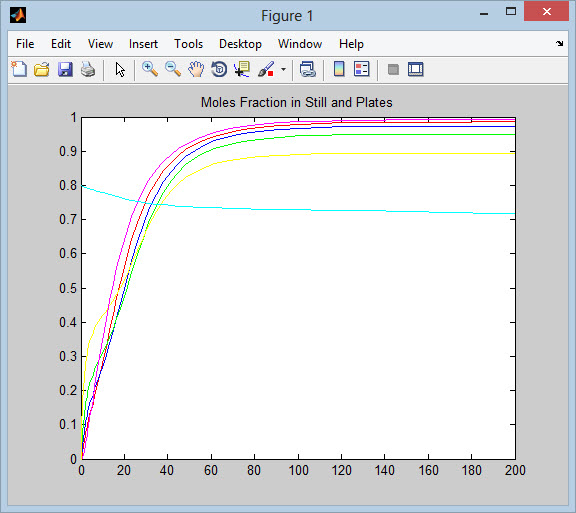Show plot tools and dock figure

click(x=415, y=69)
